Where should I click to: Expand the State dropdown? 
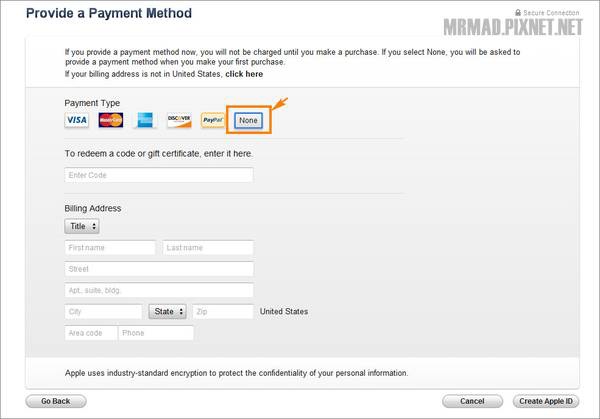(x=168, y=311)
